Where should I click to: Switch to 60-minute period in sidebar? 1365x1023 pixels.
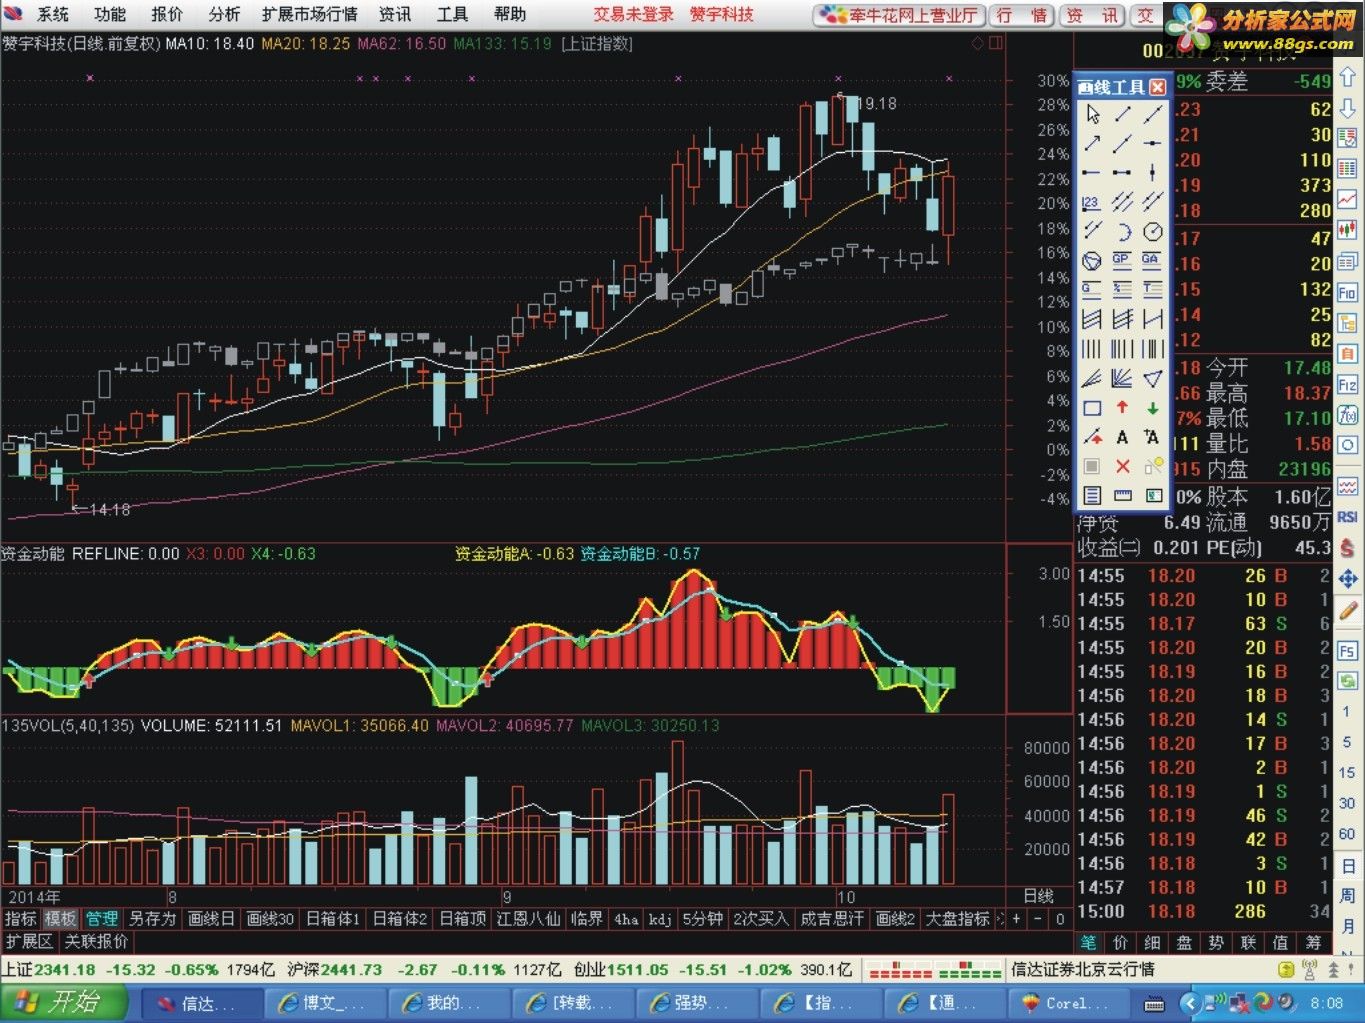(x=1347, y=834)
